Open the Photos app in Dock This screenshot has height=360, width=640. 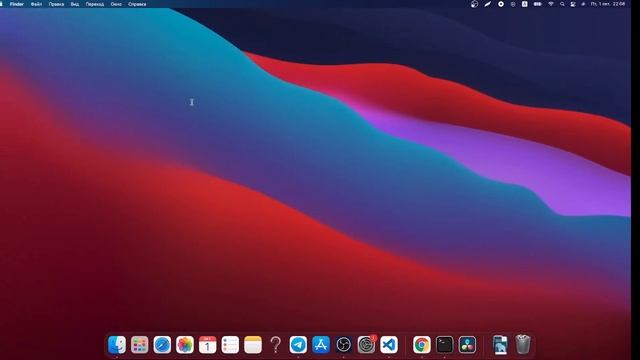(185, 345)
